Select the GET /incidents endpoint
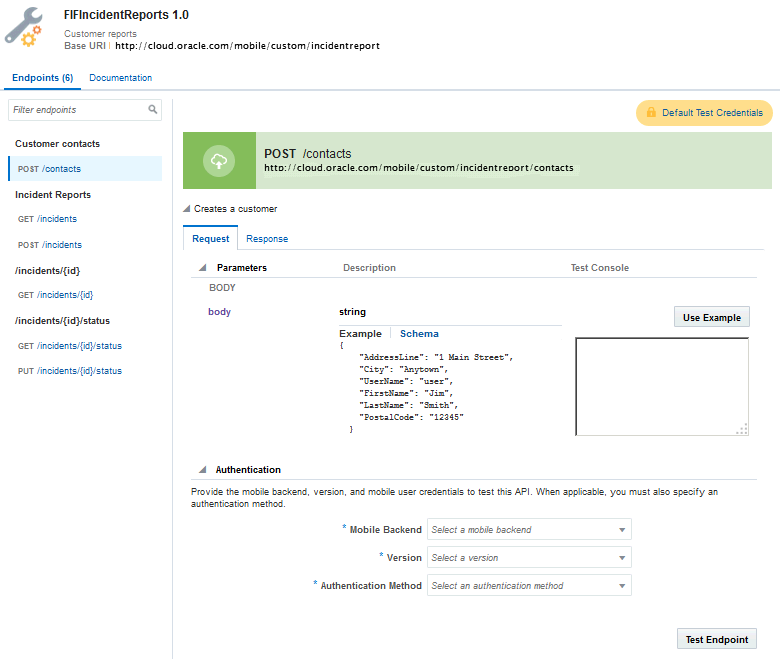This screenshot has width=780, height=659. (47, 219)
